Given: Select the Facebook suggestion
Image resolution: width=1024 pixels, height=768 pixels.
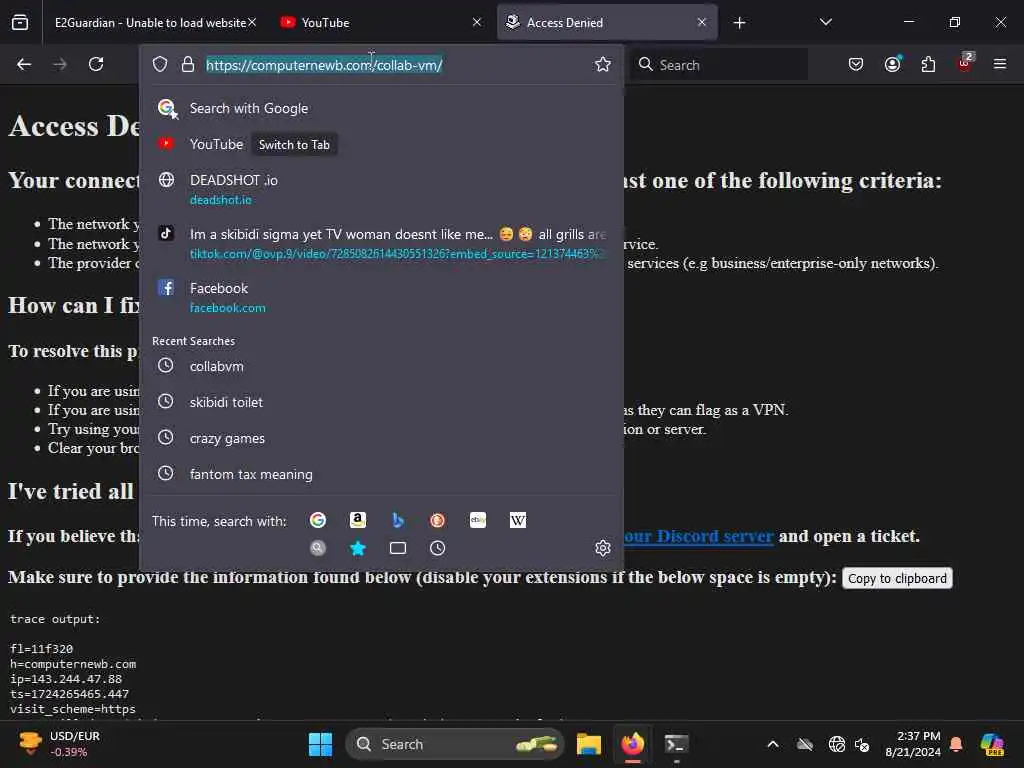Looking at the screenshot, I should tap(381, 297).
